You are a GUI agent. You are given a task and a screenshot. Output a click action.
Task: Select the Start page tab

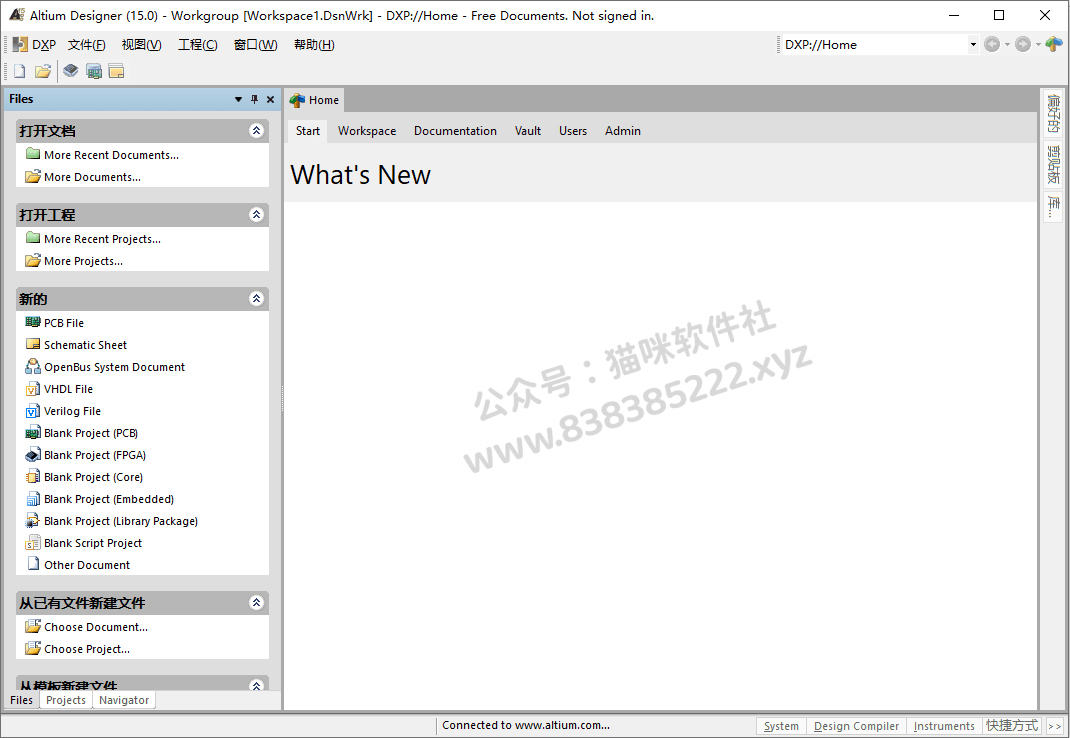(x=307, y=130)
